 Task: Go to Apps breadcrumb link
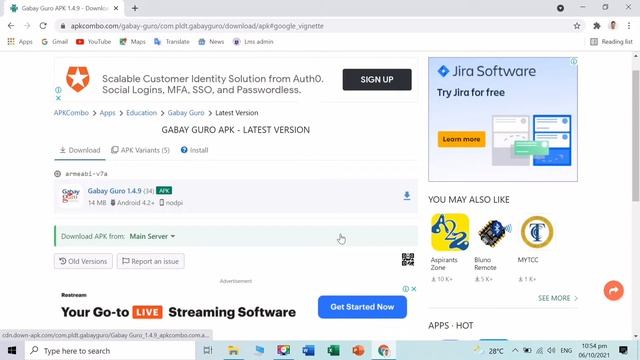[107, 113]
